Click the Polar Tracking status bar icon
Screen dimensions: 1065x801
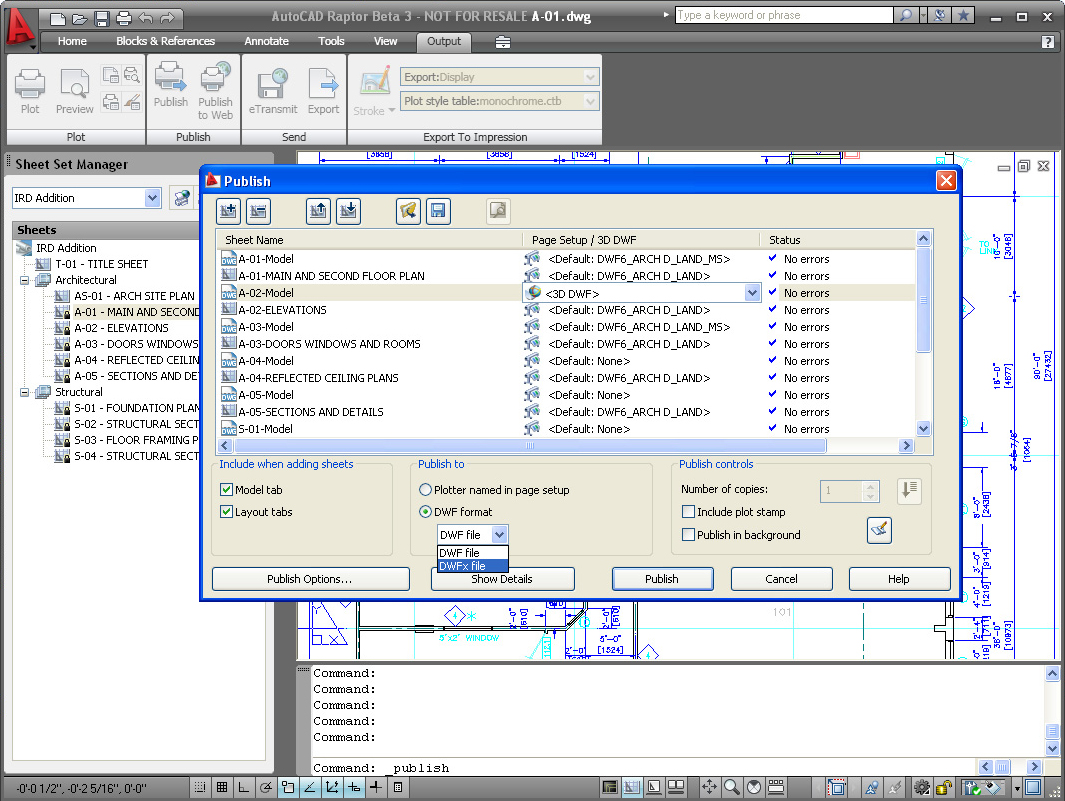click(266, 787)
